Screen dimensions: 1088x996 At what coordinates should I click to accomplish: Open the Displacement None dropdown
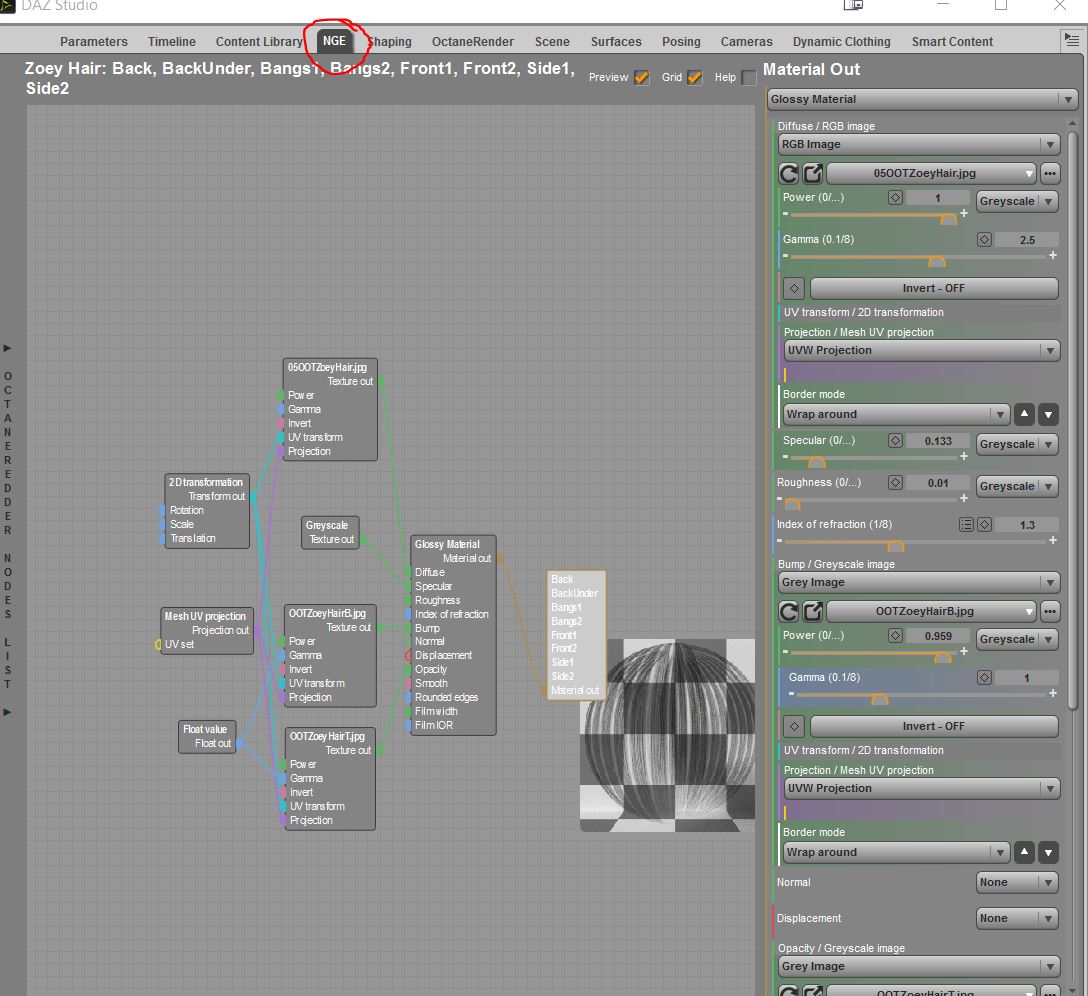point(1017,918)
